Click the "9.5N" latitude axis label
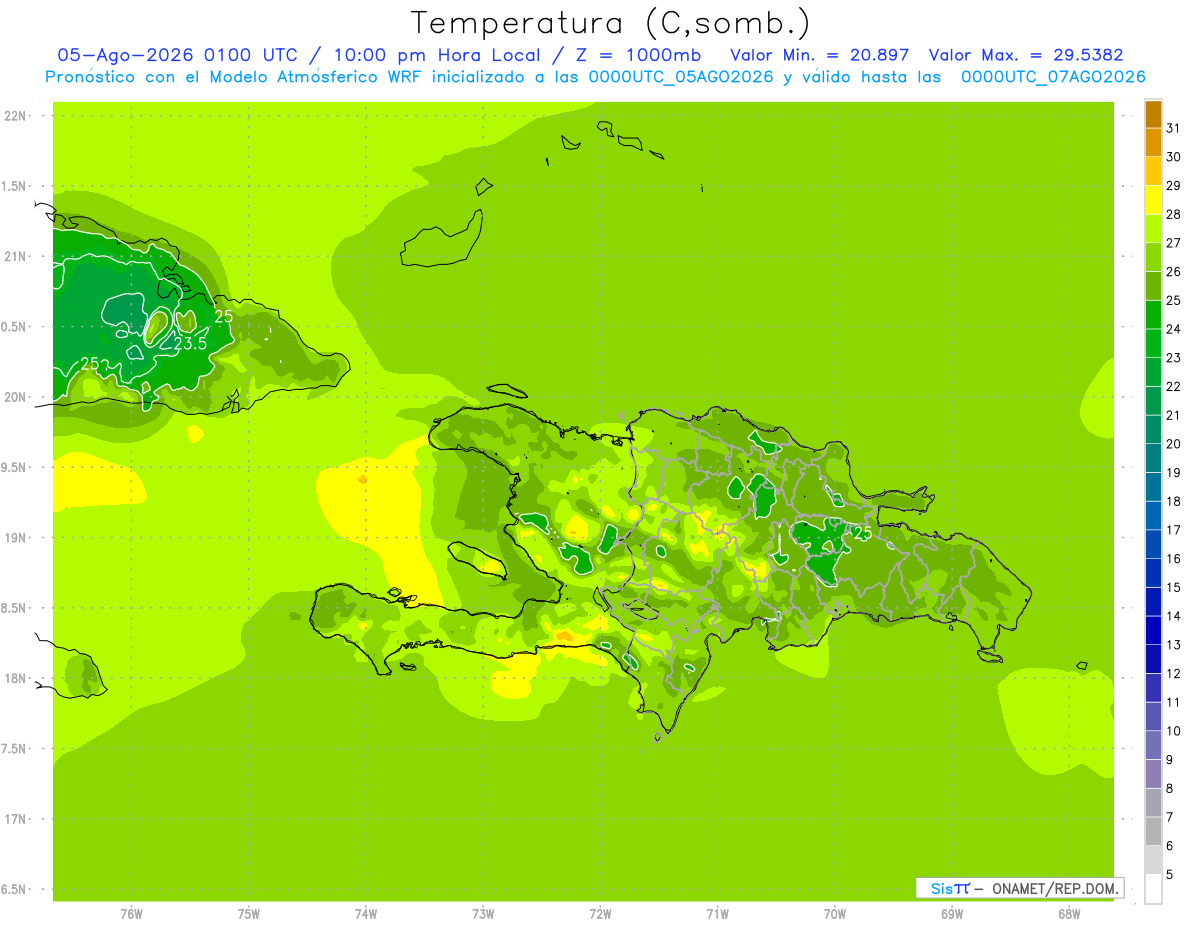Image resolution: width=1200 pixels, height=927 pixels. click(x=15, y=467)
